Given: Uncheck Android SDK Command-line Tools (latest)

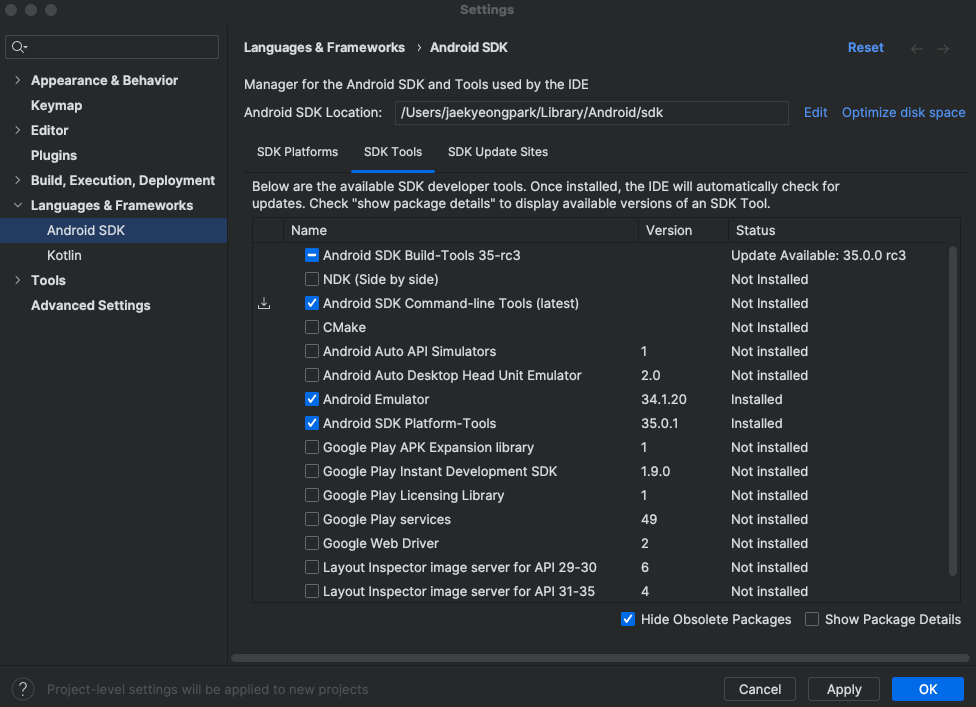Looking at the screenshot, I should coord(312,303).
